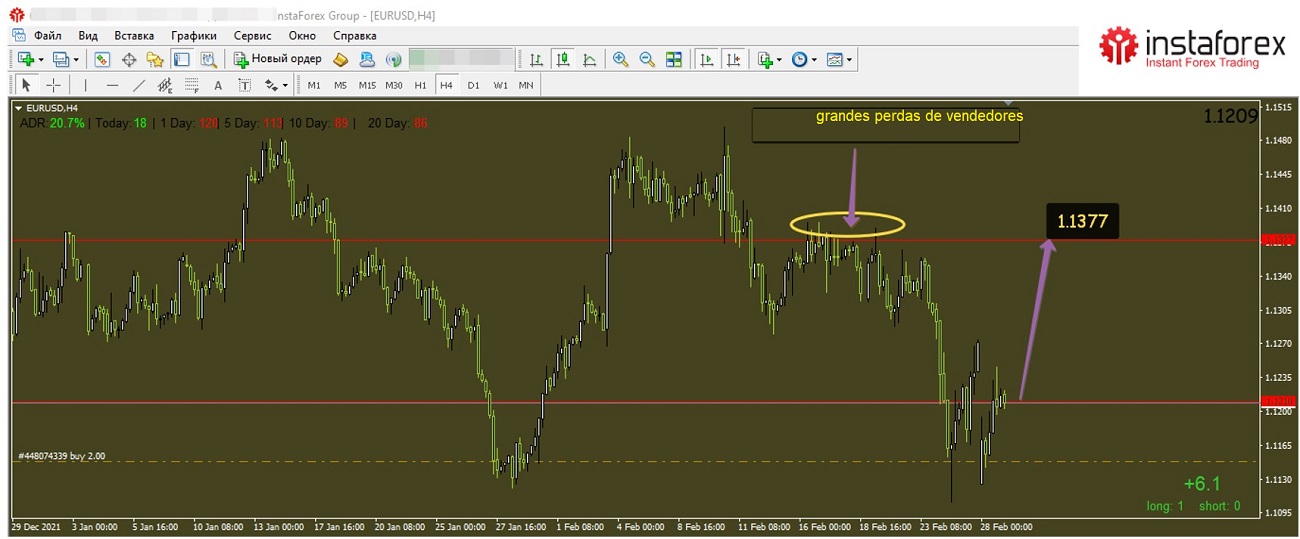Open the Сервис menu

coord(252,35)
